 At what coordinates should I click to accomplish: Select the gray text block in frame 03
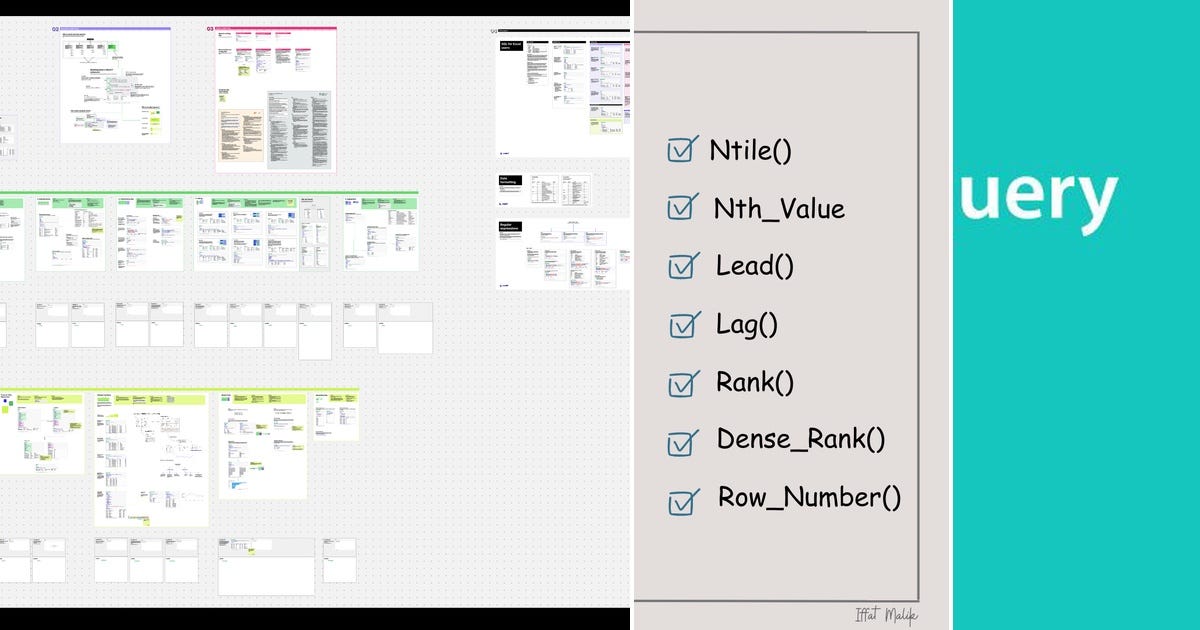[297, 129]
